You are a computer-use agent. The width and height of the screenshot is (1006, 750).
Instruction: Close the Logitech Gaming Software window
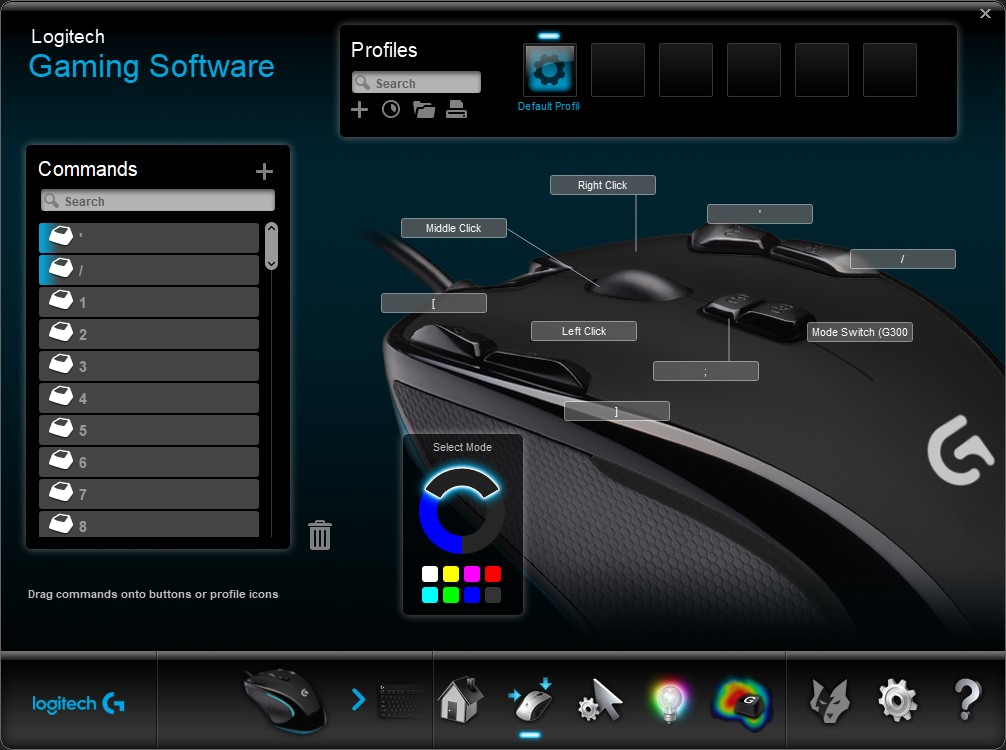[x=985, y=13]
